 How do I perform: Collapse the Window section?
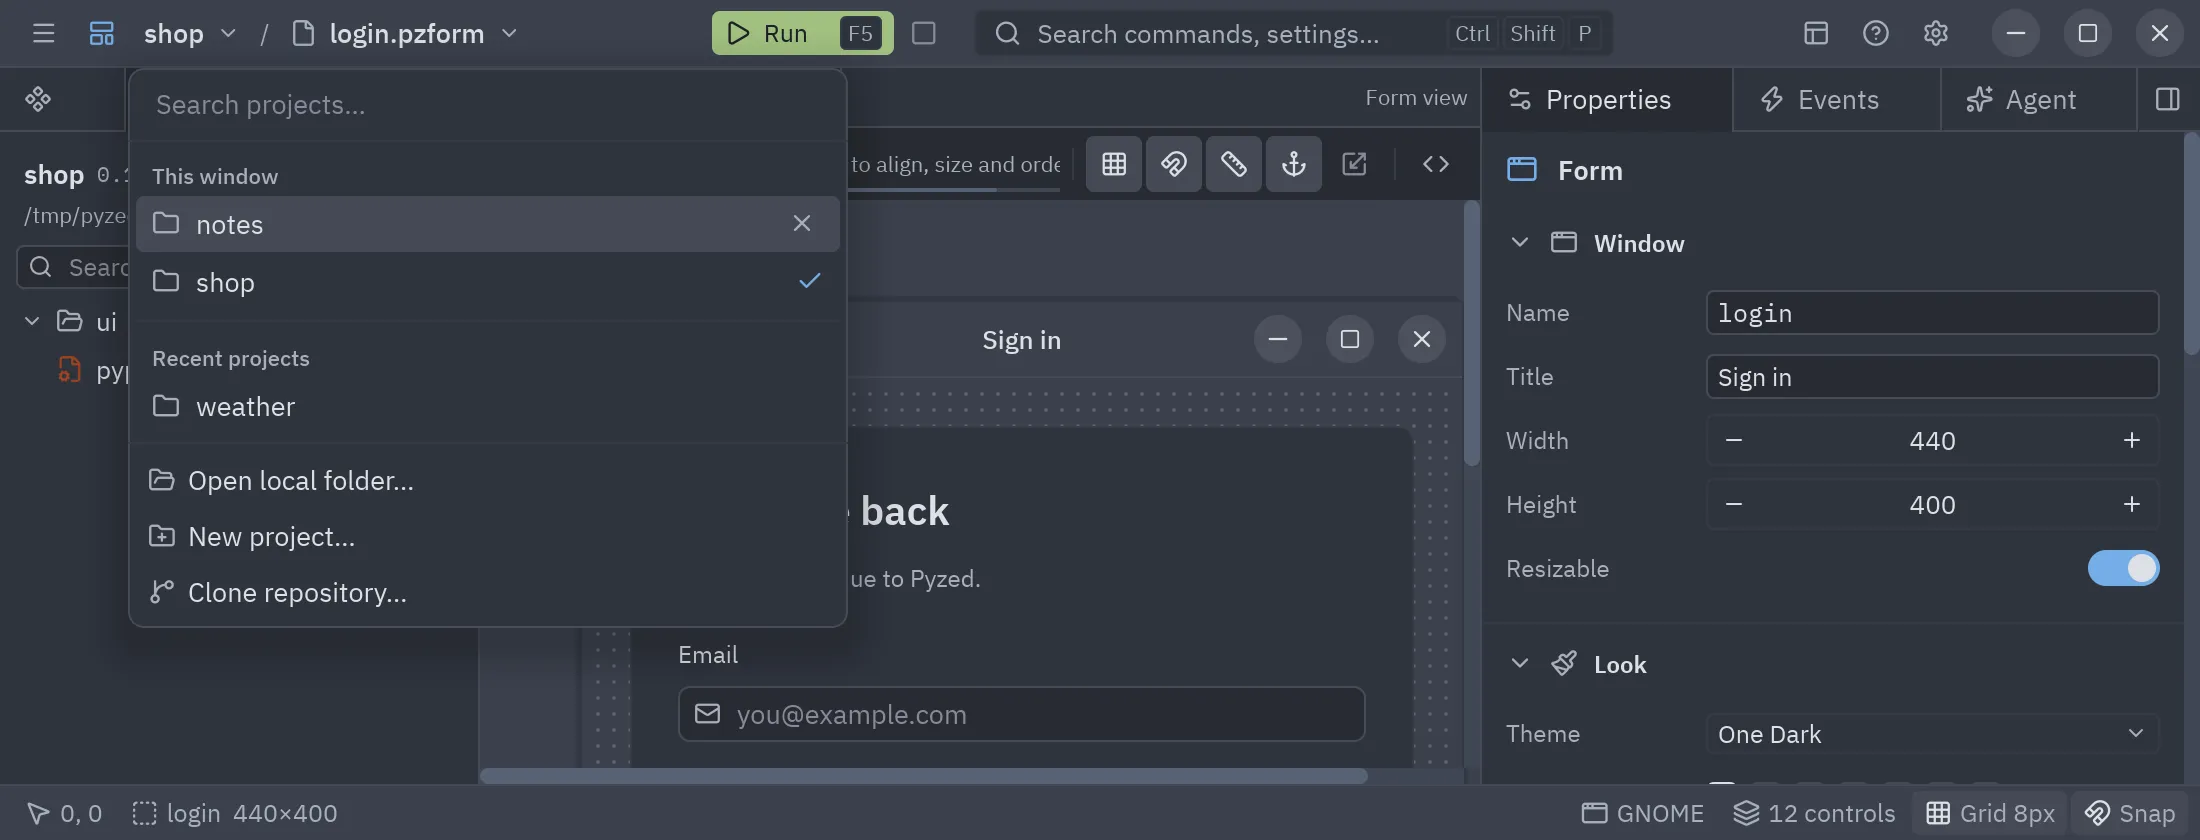[x=1520, y=243]
